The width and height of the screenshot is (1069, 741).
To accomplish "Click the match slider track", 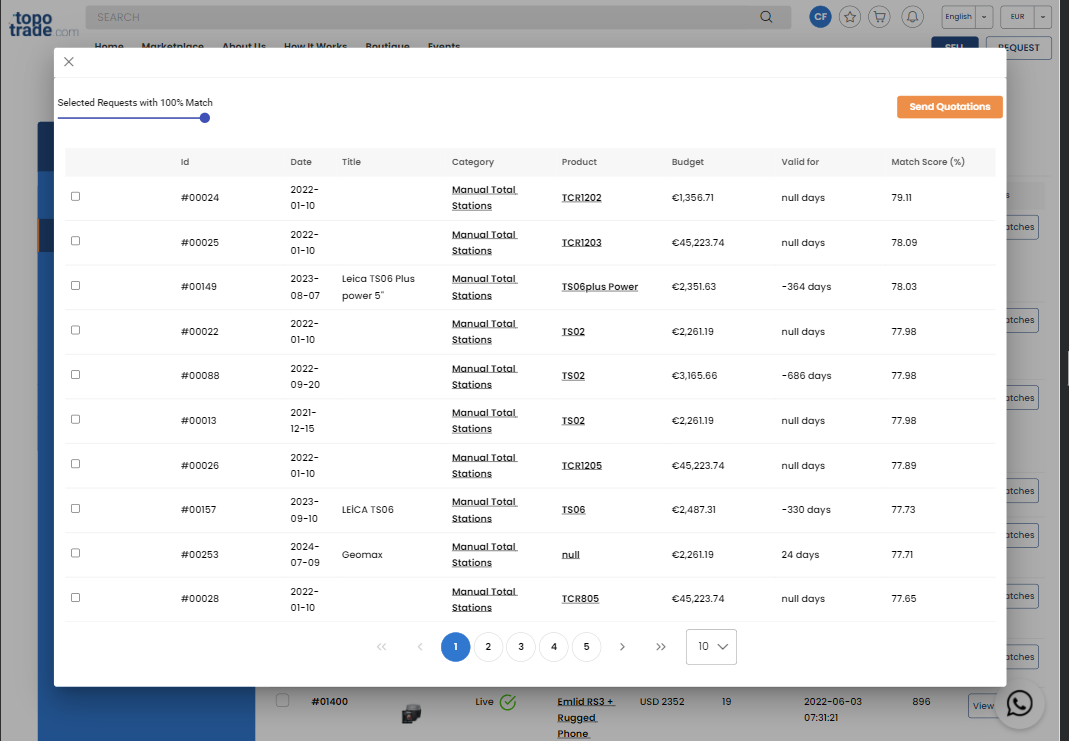I will point(130,118).
